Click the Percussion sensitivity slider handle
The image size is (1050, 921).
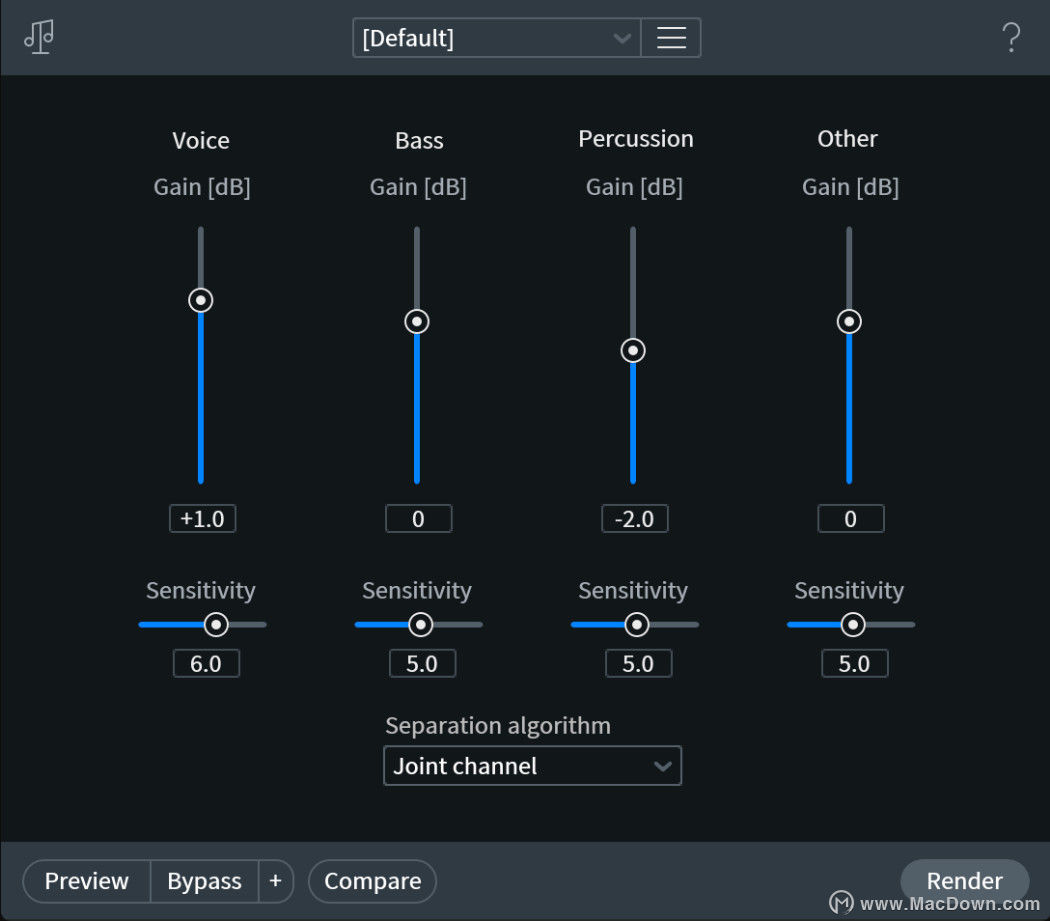(x=637, y=625)
